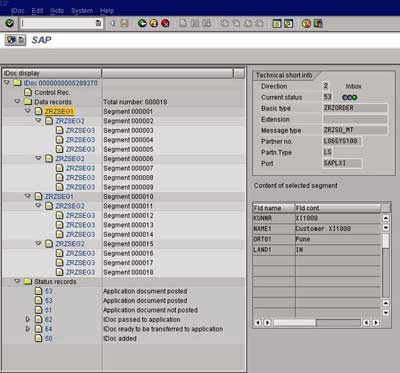This screenshot has width=400, height=373.
Task: Open the Help menu
Action: click(x=107, y=11)
